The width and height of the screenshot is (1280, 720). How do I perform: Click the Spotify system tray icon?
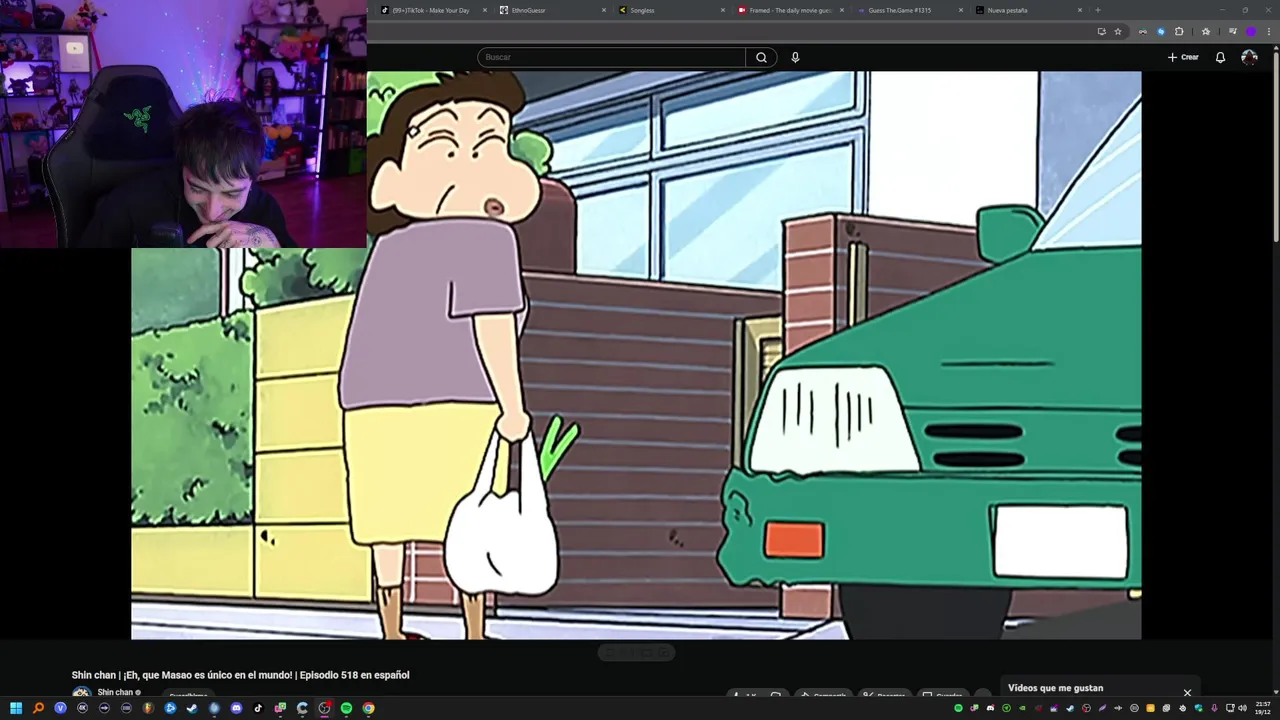pos(958,708)
